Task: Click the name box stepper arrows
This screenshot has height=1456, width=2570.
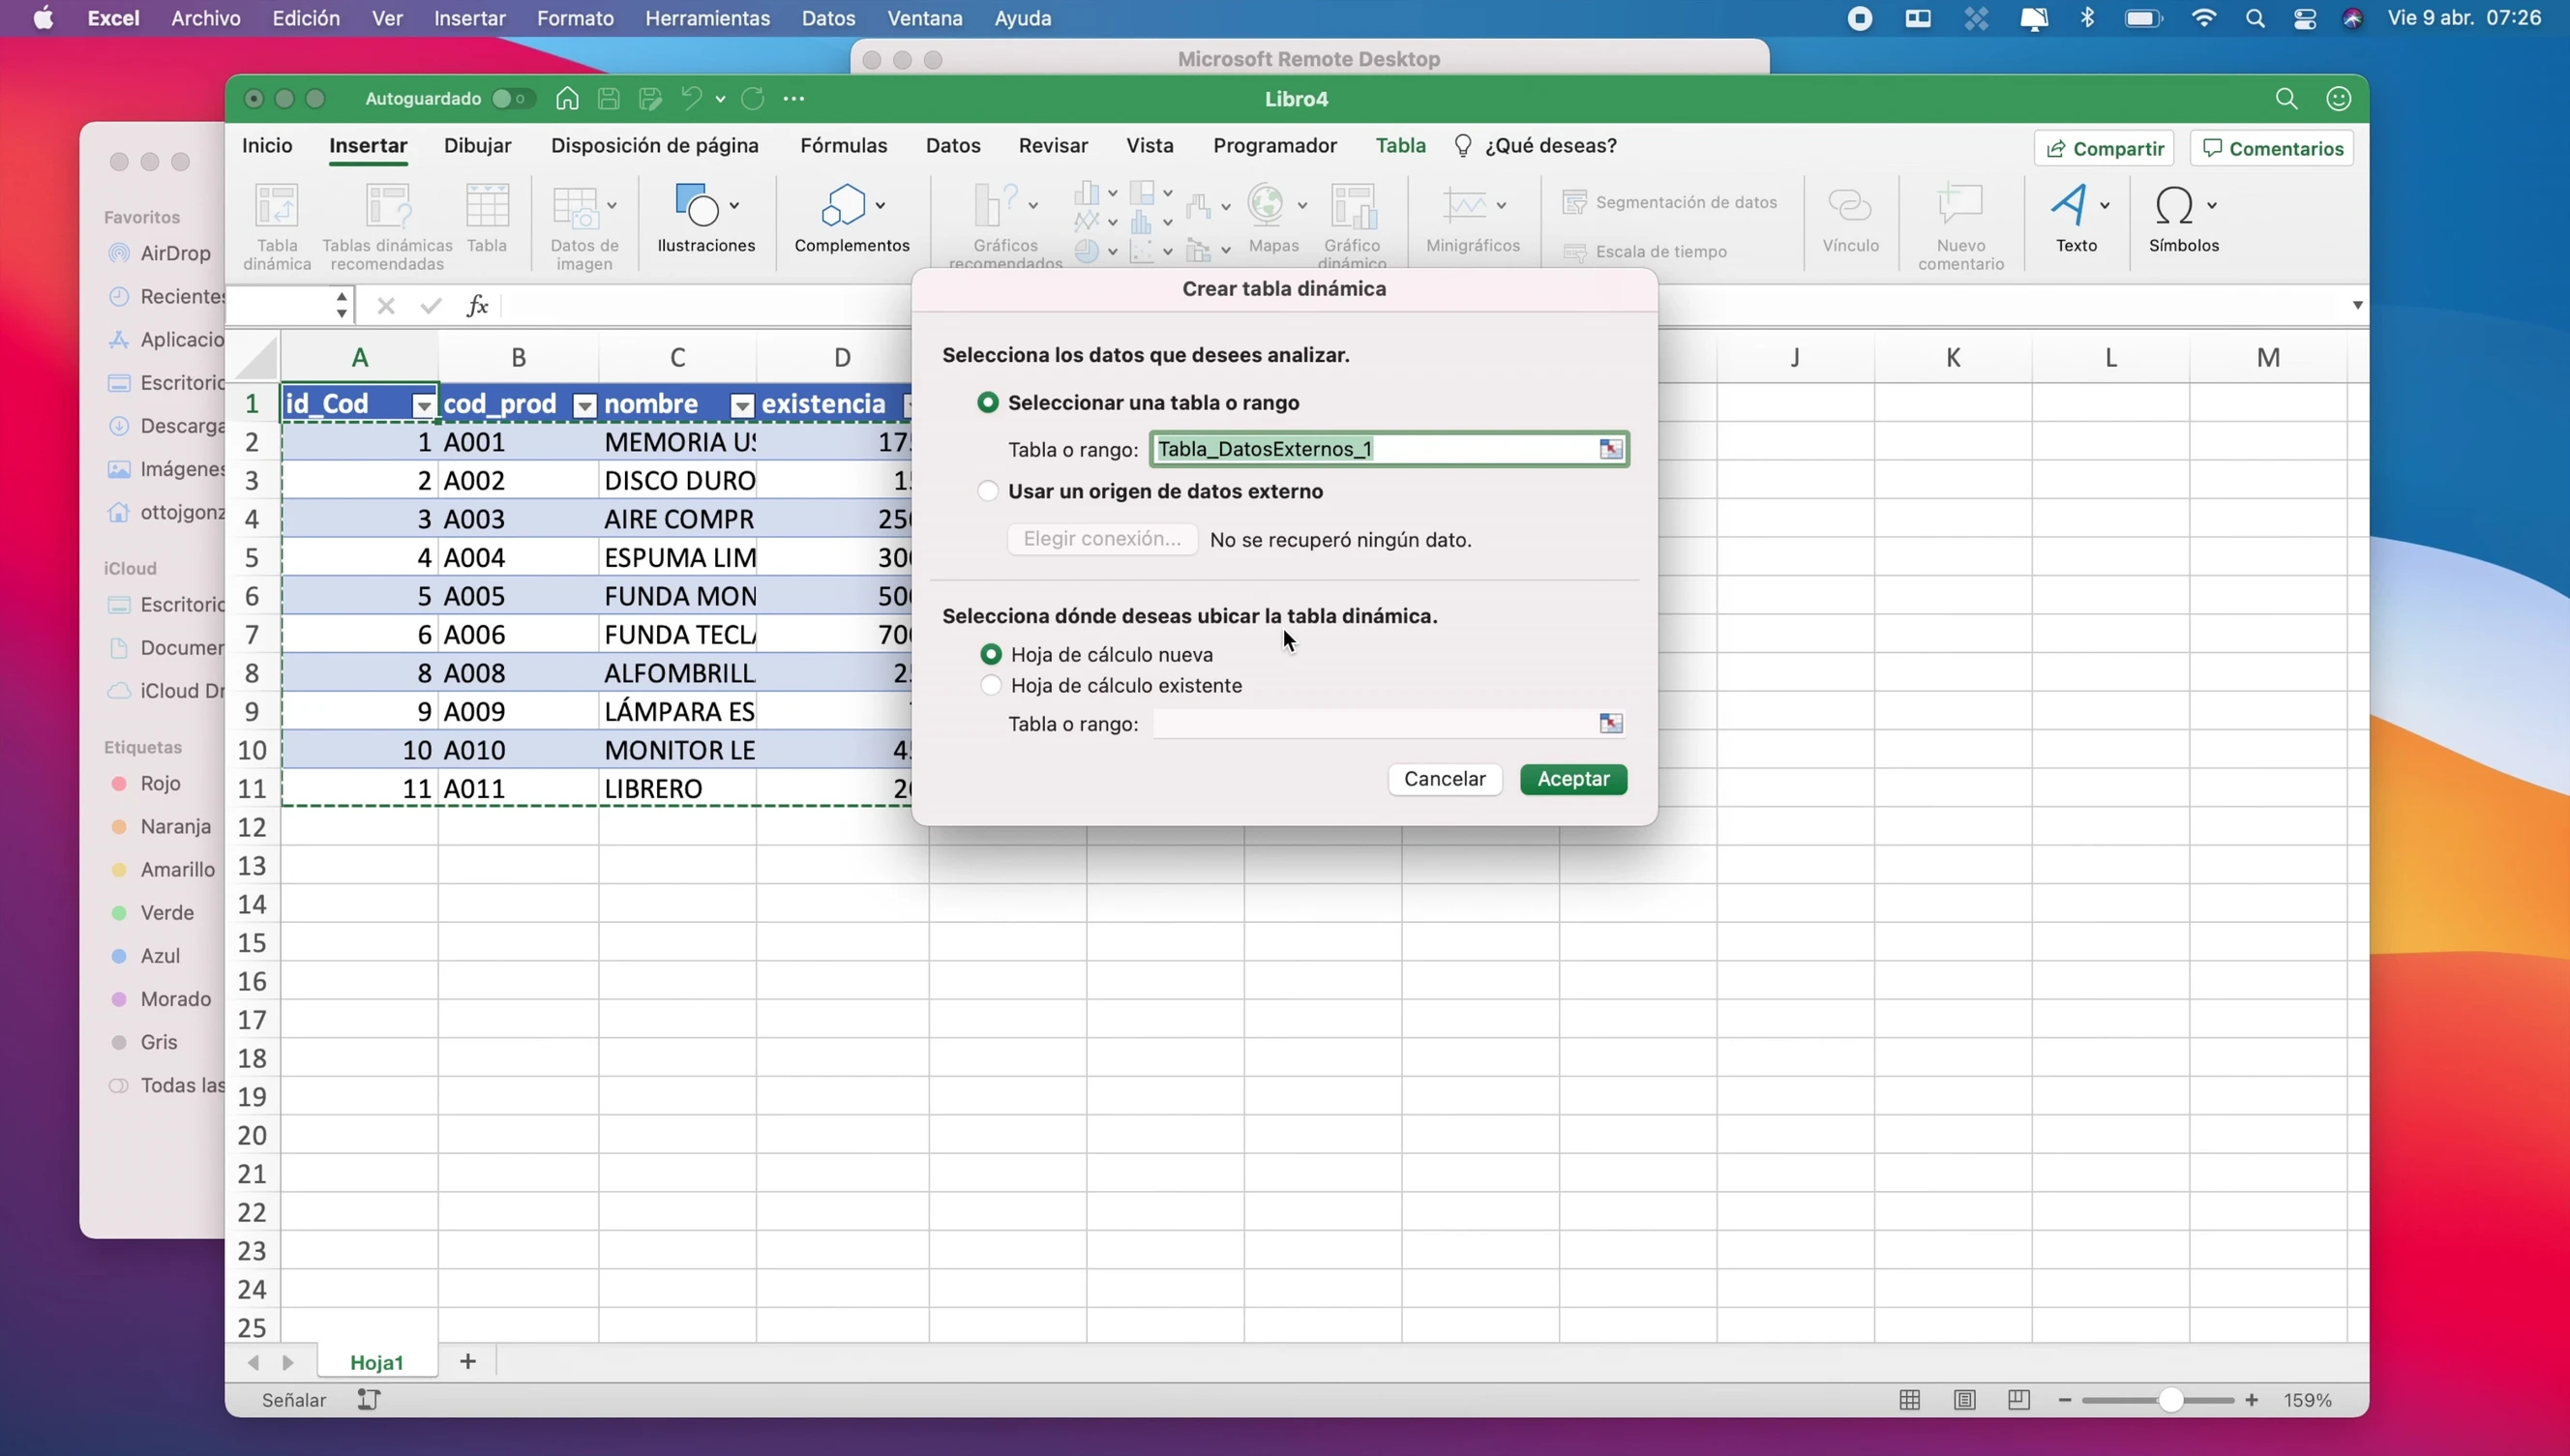Action: click(x=342, y=305)
